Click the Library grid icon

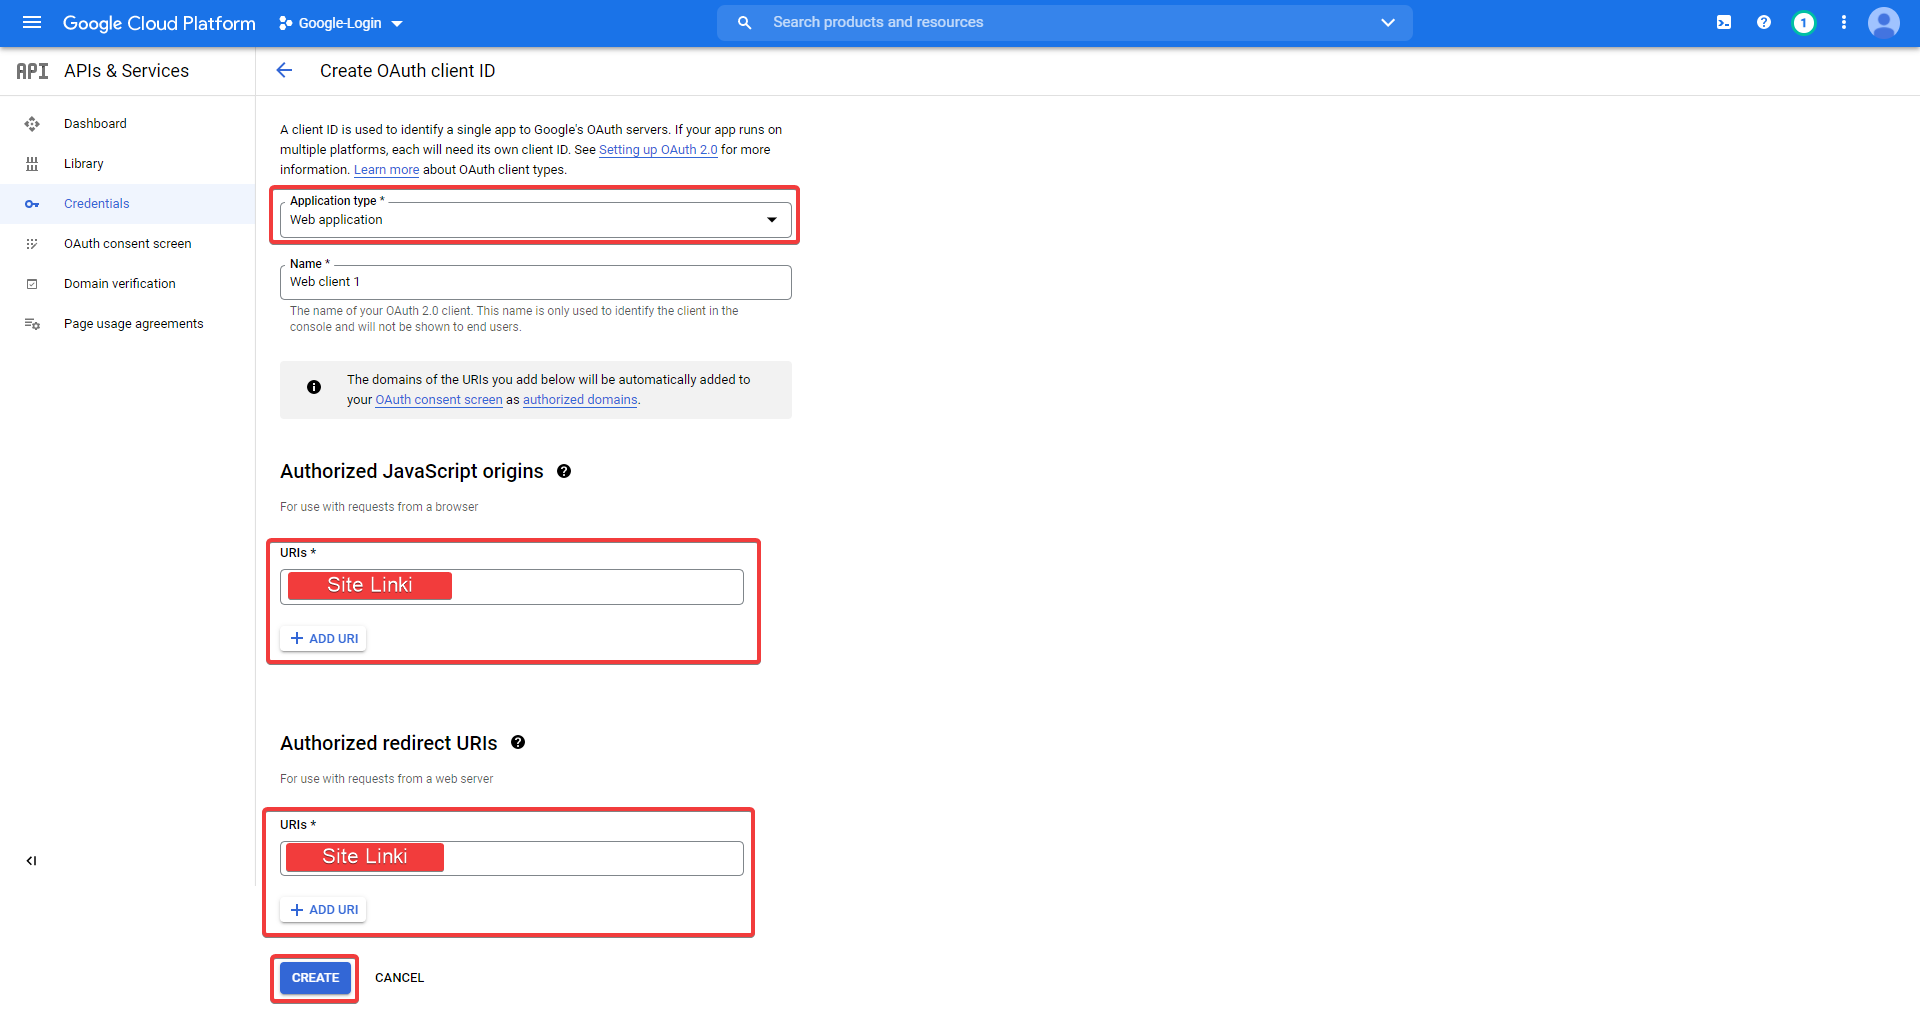pos(32,164)
